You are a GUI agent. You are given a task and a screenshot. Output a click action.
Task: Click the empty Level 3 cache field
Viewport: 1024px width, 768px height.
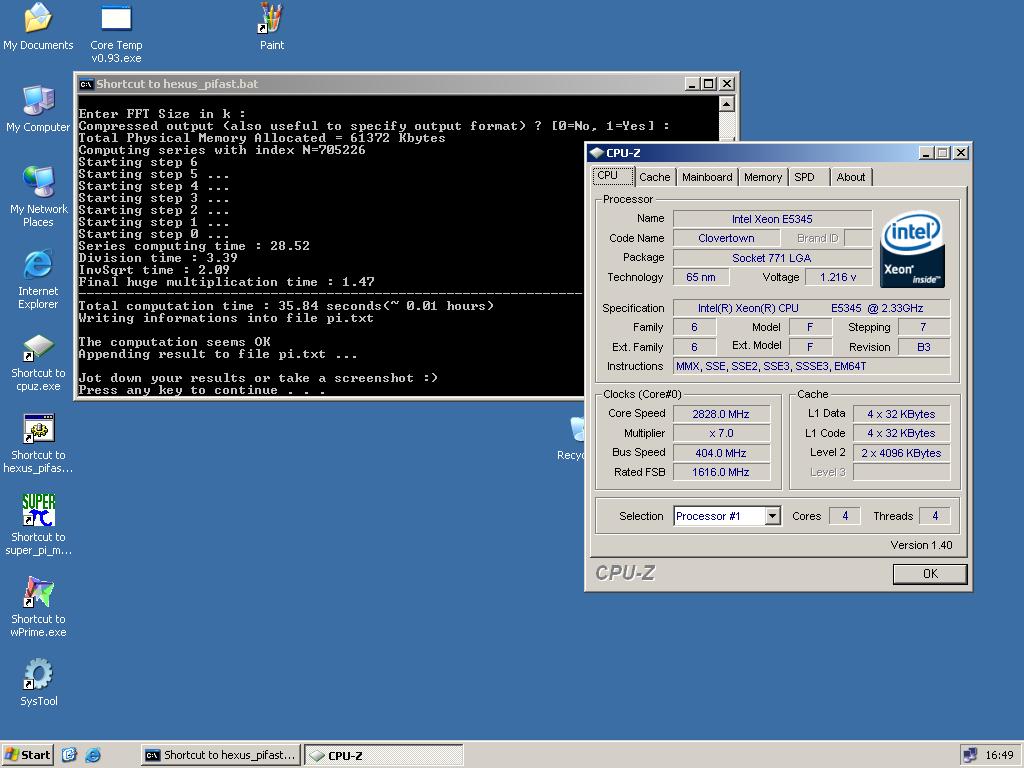click(x=901, y=472)
